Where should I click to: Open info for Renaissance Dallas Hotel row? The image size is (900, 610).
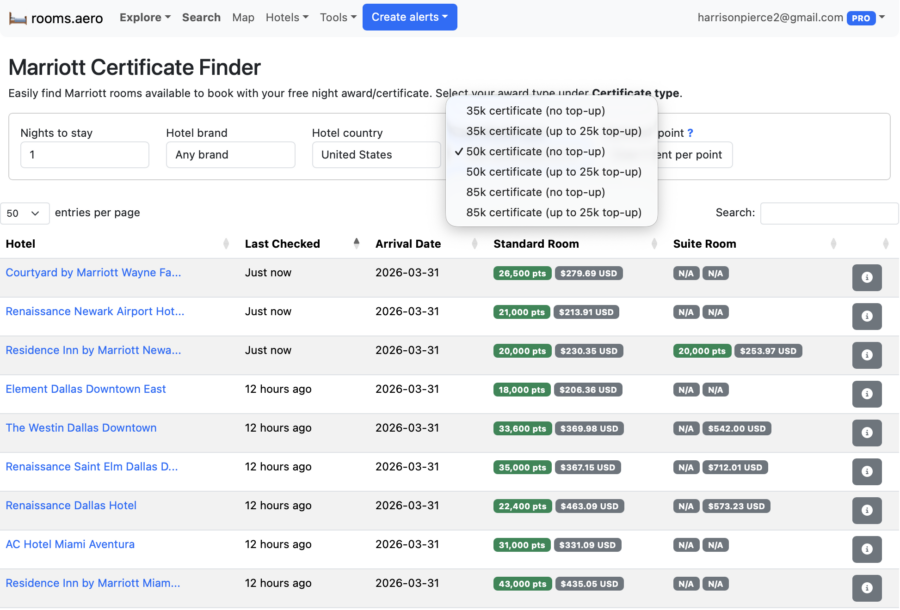click(x=867, y=510)
